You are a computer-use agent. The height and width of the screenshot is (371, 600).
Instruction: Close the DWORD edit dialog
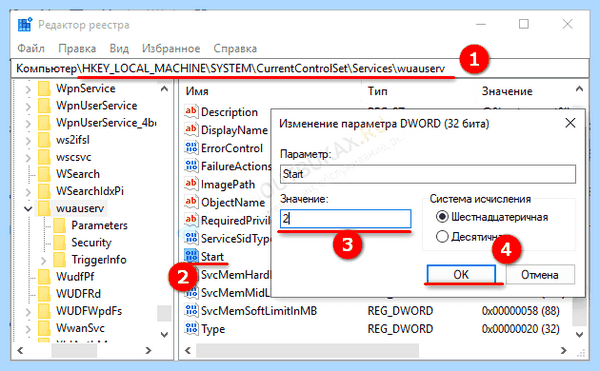click(570, 123)
